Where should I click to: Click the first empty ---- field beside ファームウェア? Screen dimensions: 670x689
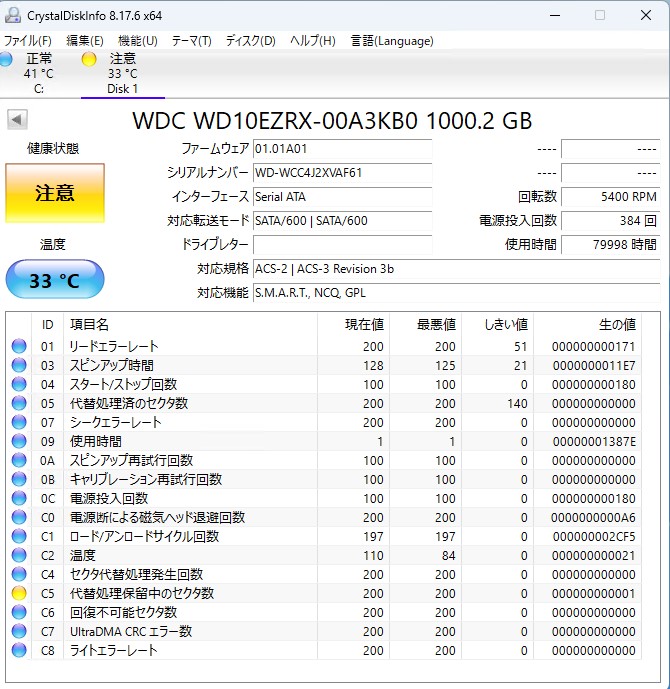pyautogui.click(x=611, y=149)
